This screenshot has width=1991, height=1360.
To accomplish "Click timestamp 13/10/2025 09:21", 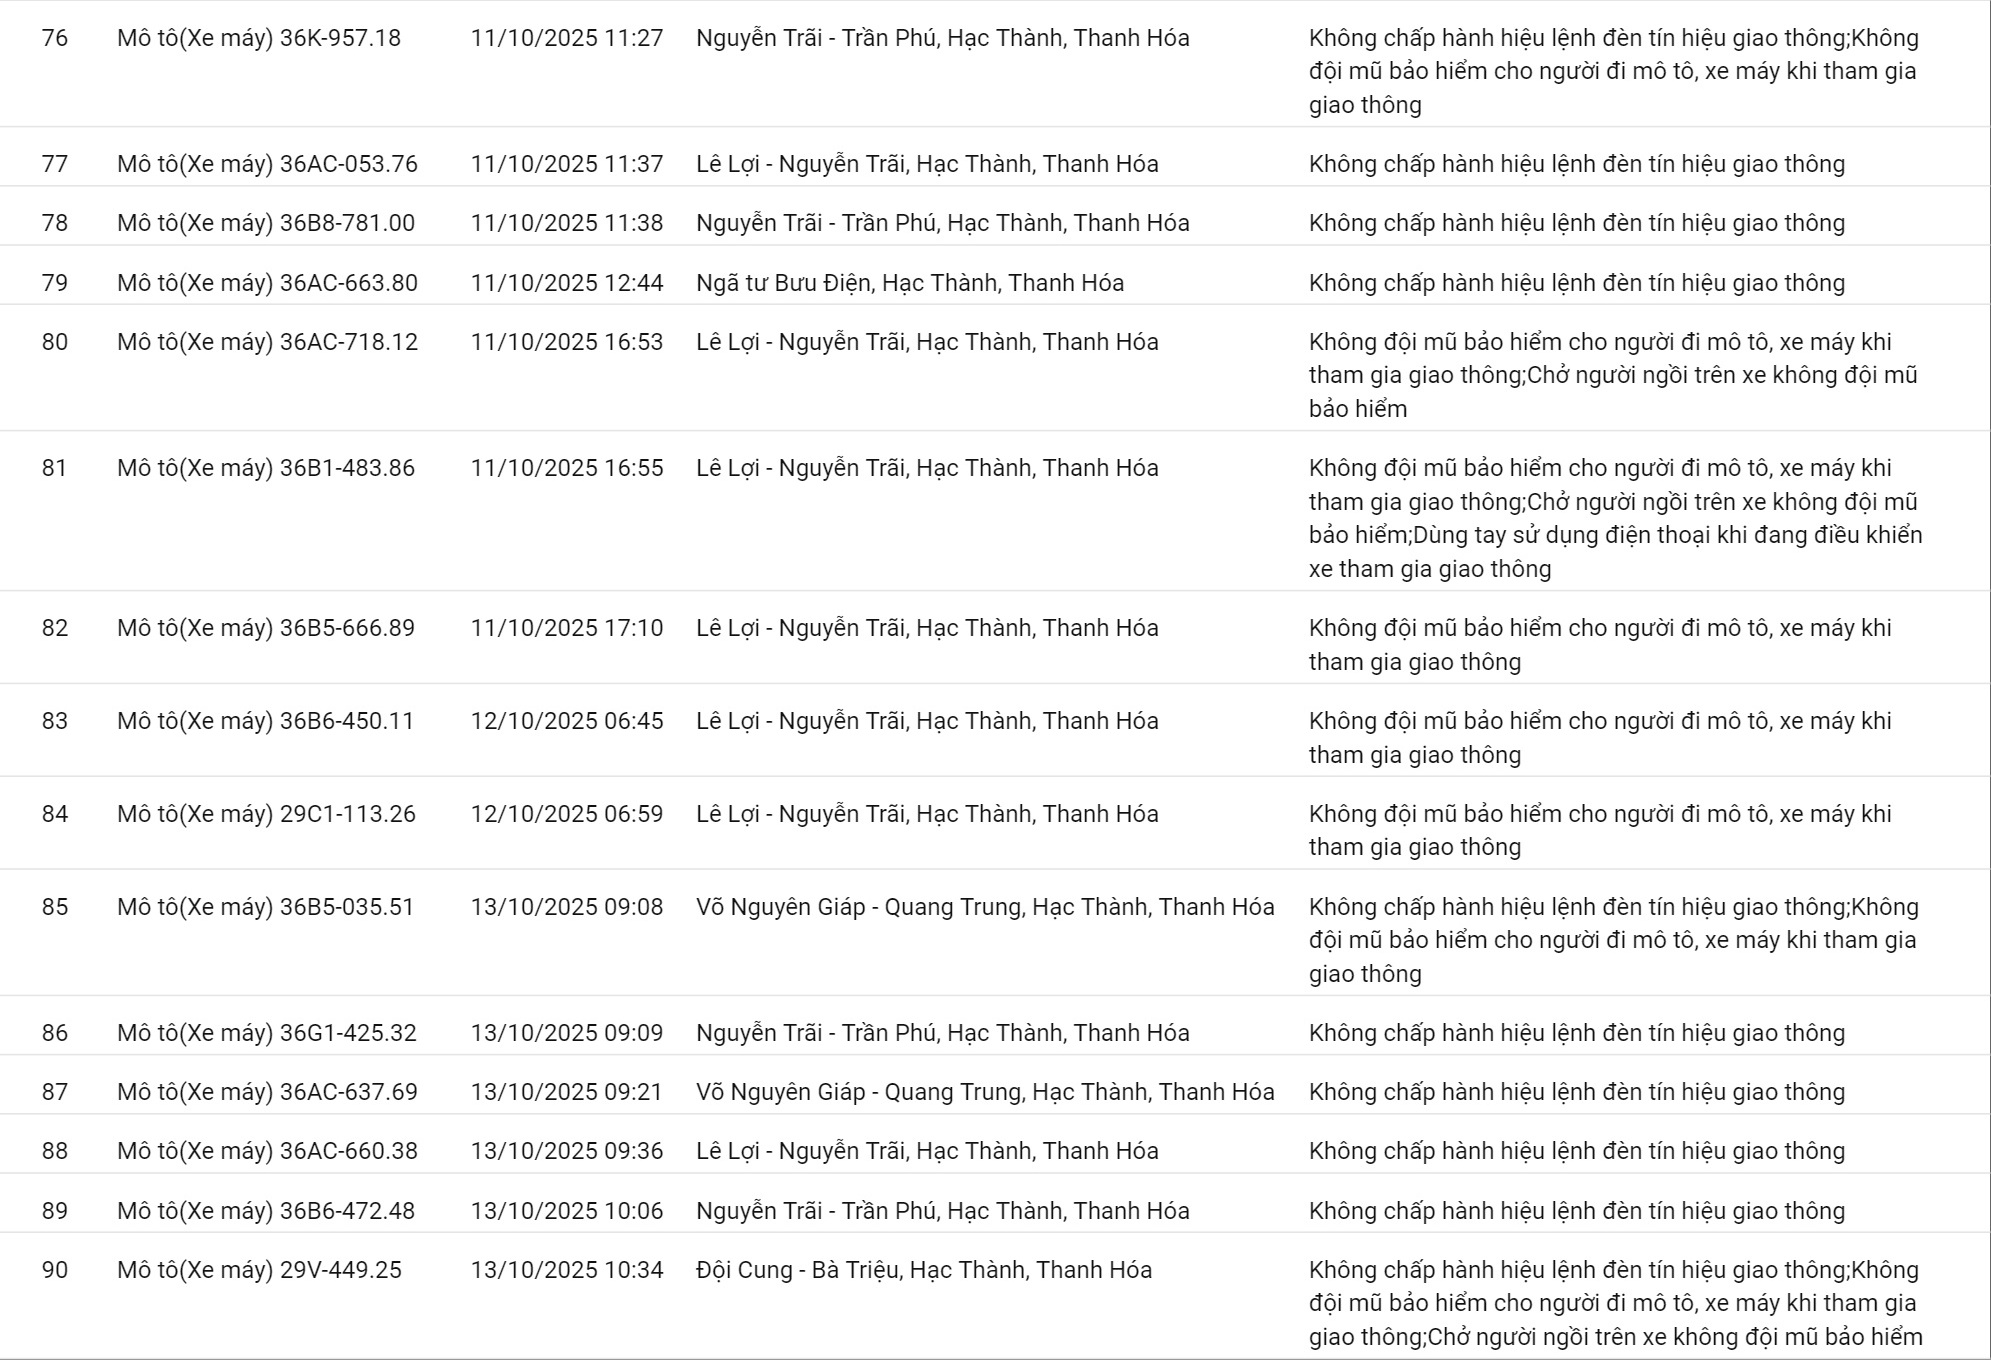I will point(567,1092).
